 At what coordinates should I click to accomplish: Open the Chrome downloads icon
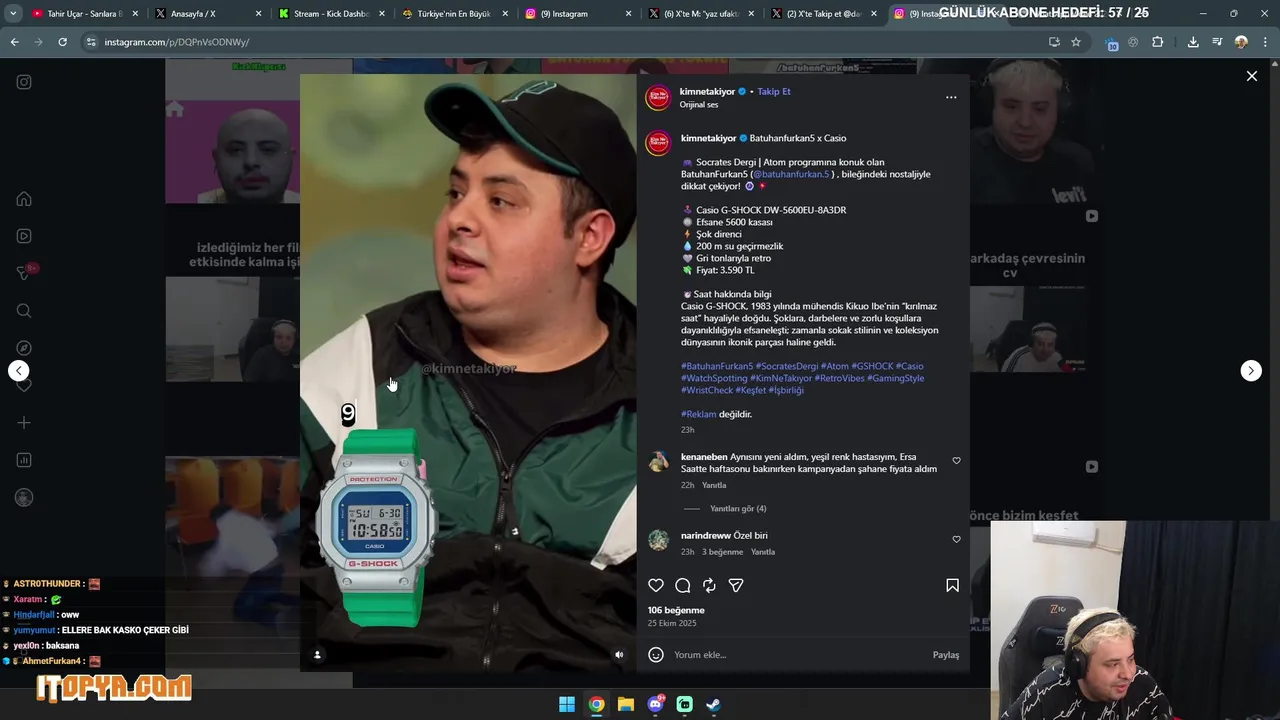point(1193,42)
